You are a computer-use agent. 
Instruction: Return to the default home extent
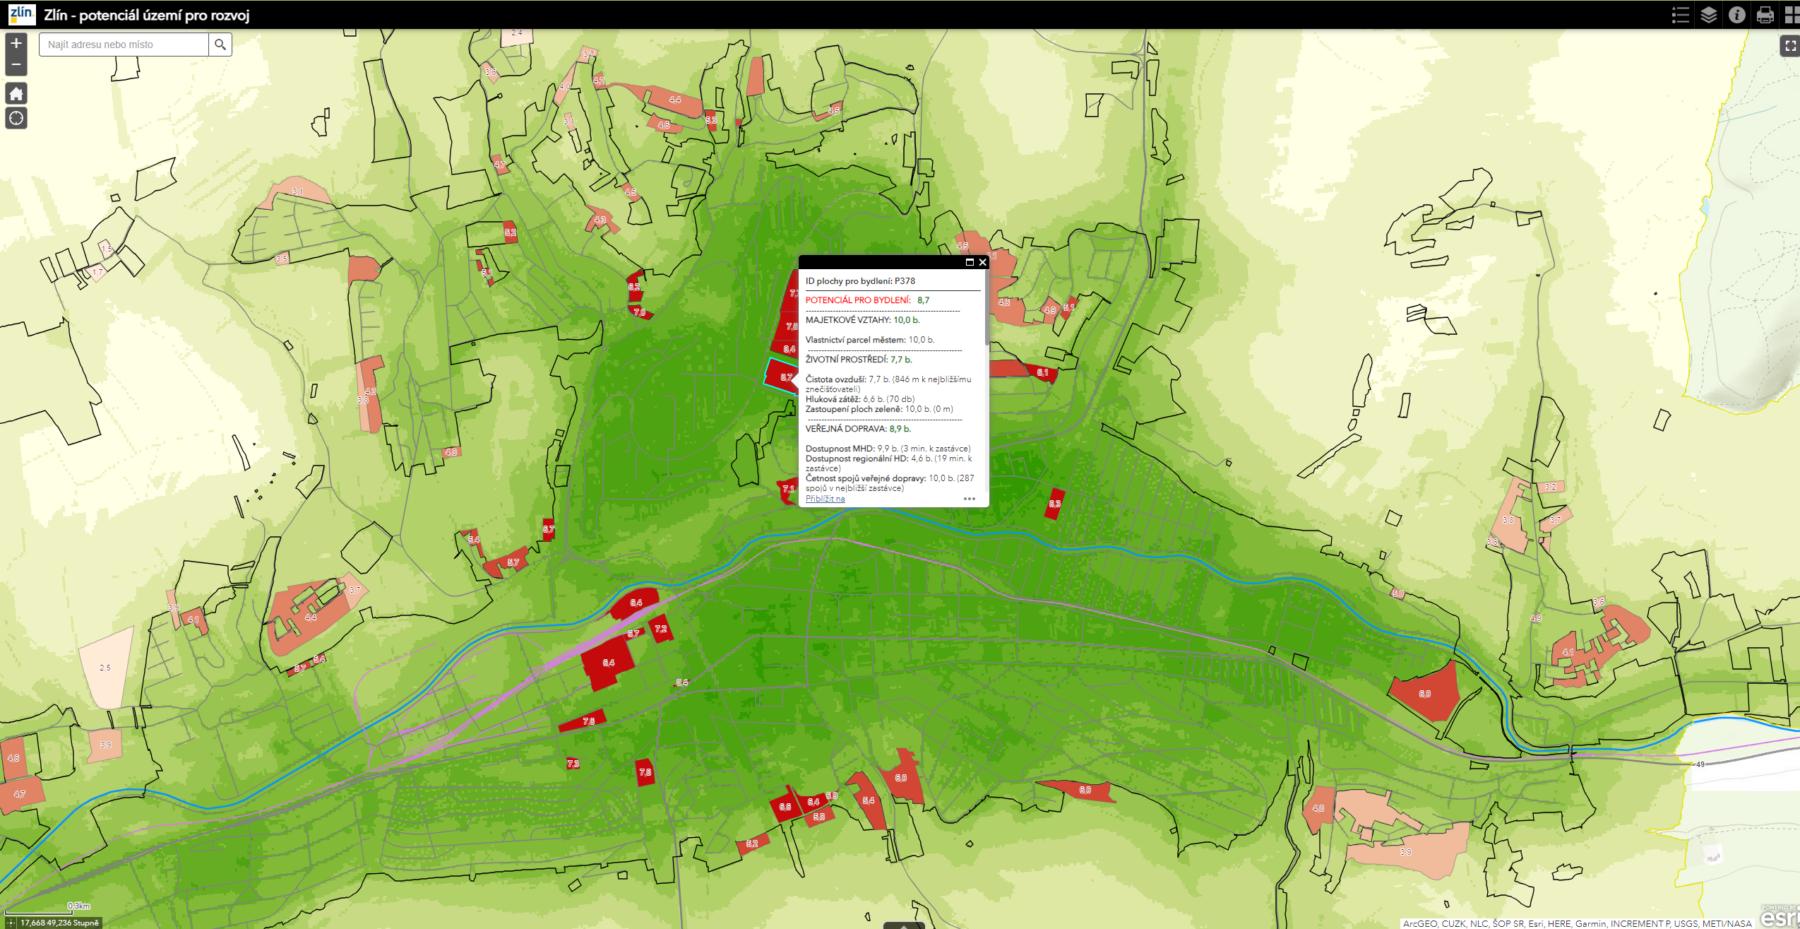click(x=16, y=93)
